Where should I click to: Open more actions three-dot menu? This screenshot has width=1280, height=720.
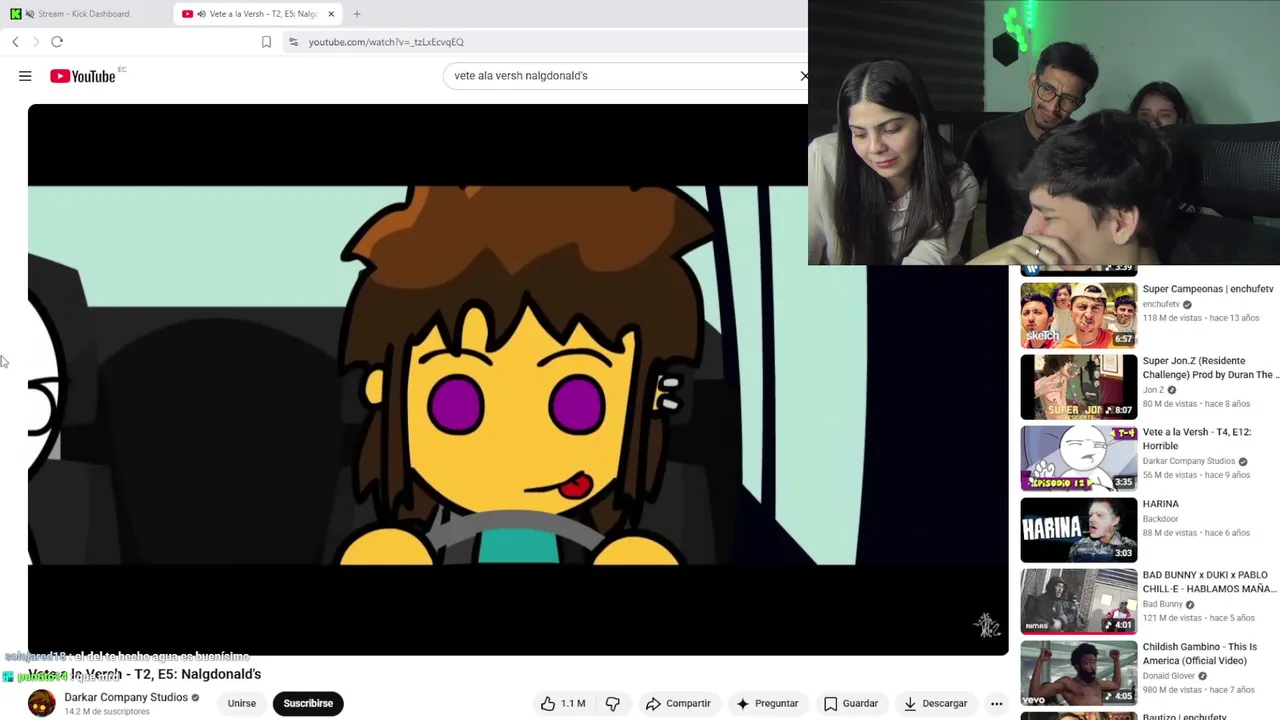coord(996,704)
